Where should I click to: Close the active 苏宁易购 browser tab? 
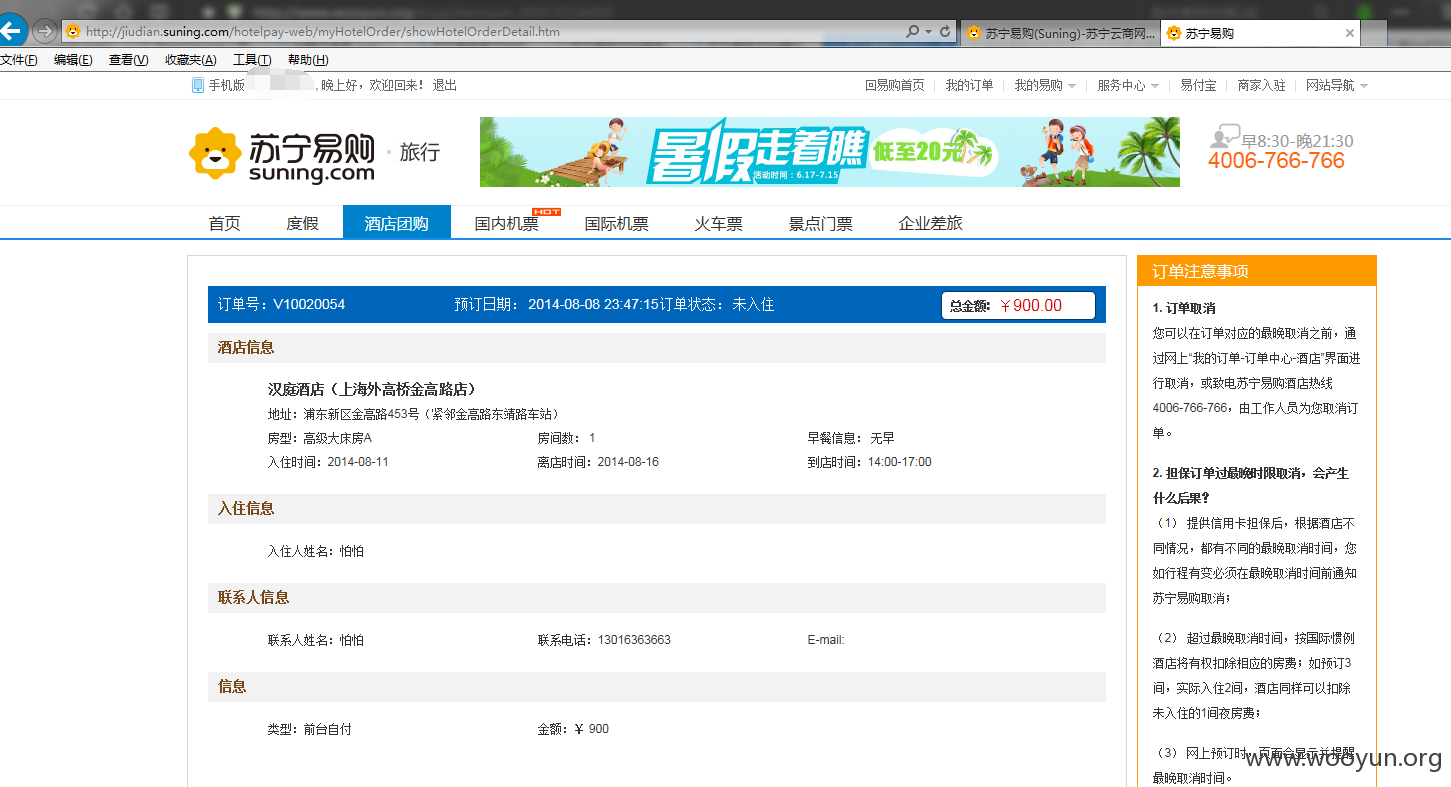(1349, 33)
